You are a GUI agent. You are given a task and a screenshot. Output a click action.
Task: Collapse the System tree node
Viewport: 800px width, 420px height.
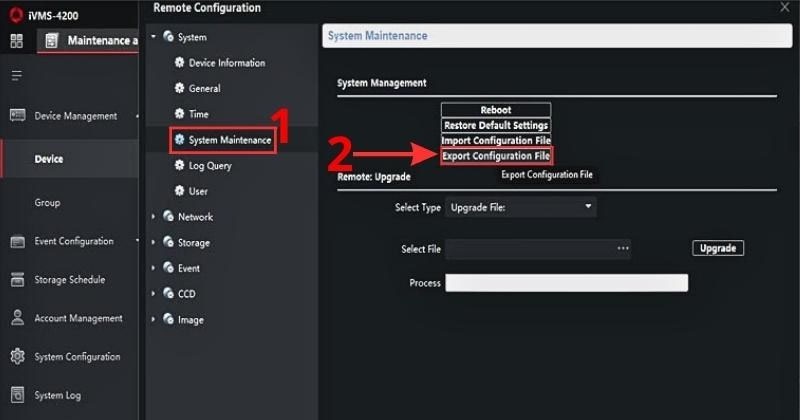click(153, 37)
